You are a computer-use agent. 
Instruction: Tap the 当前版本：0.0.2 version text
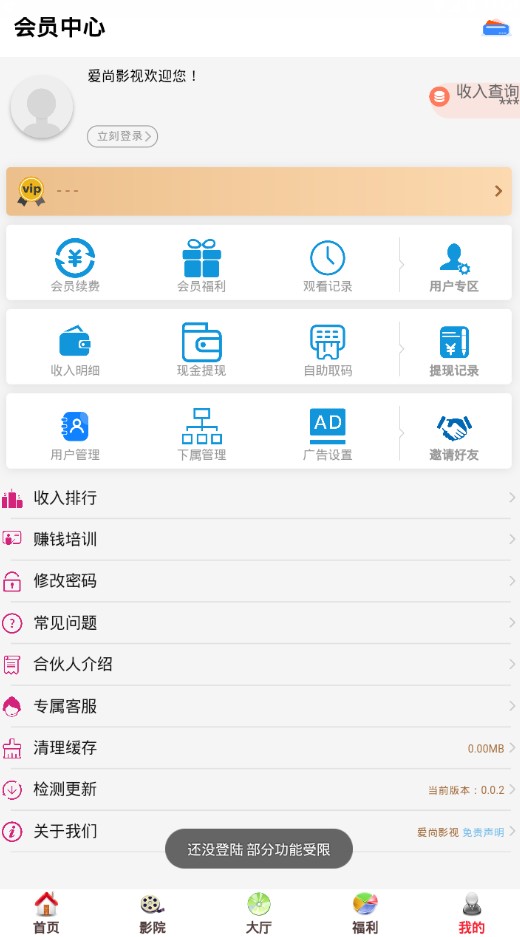coord(466,790)
